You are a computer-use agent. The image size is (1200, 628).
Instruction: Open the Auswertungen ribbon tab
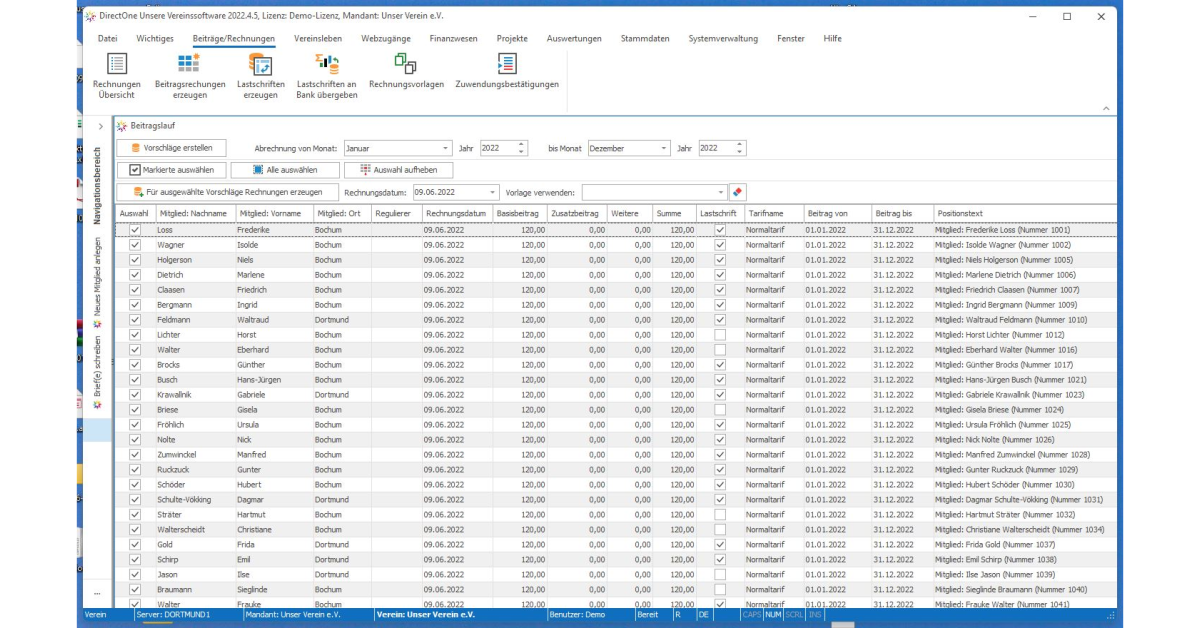coord(574,38)
